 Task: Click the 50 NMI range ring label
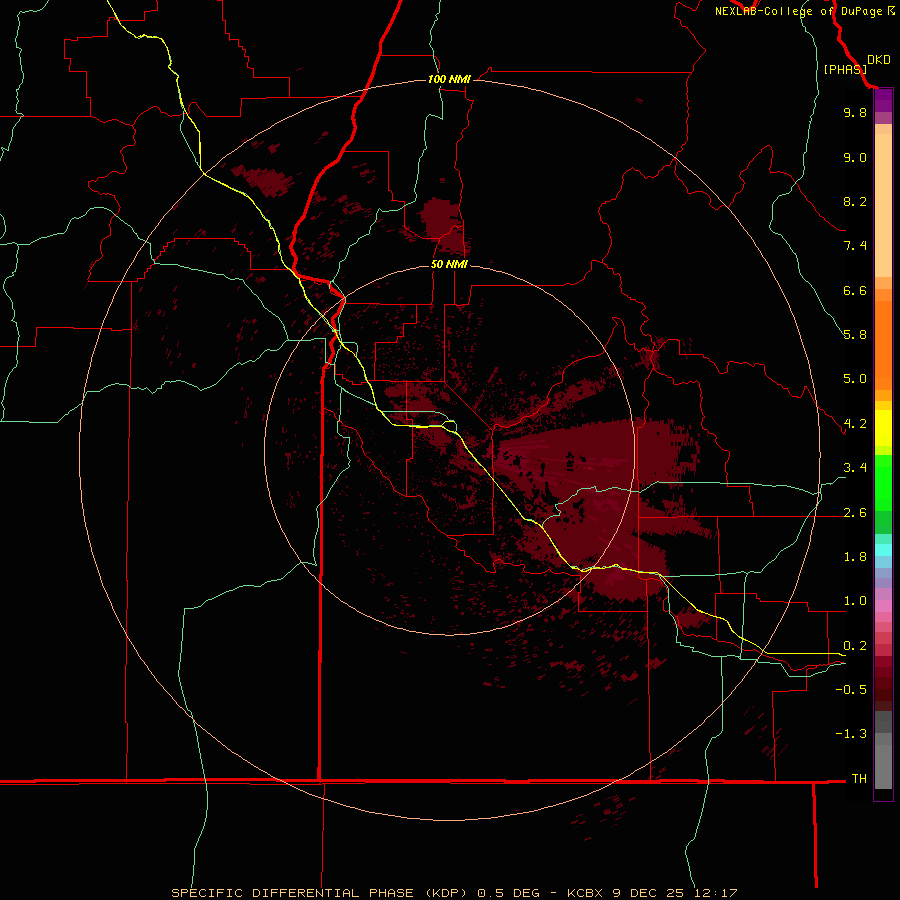449,264
